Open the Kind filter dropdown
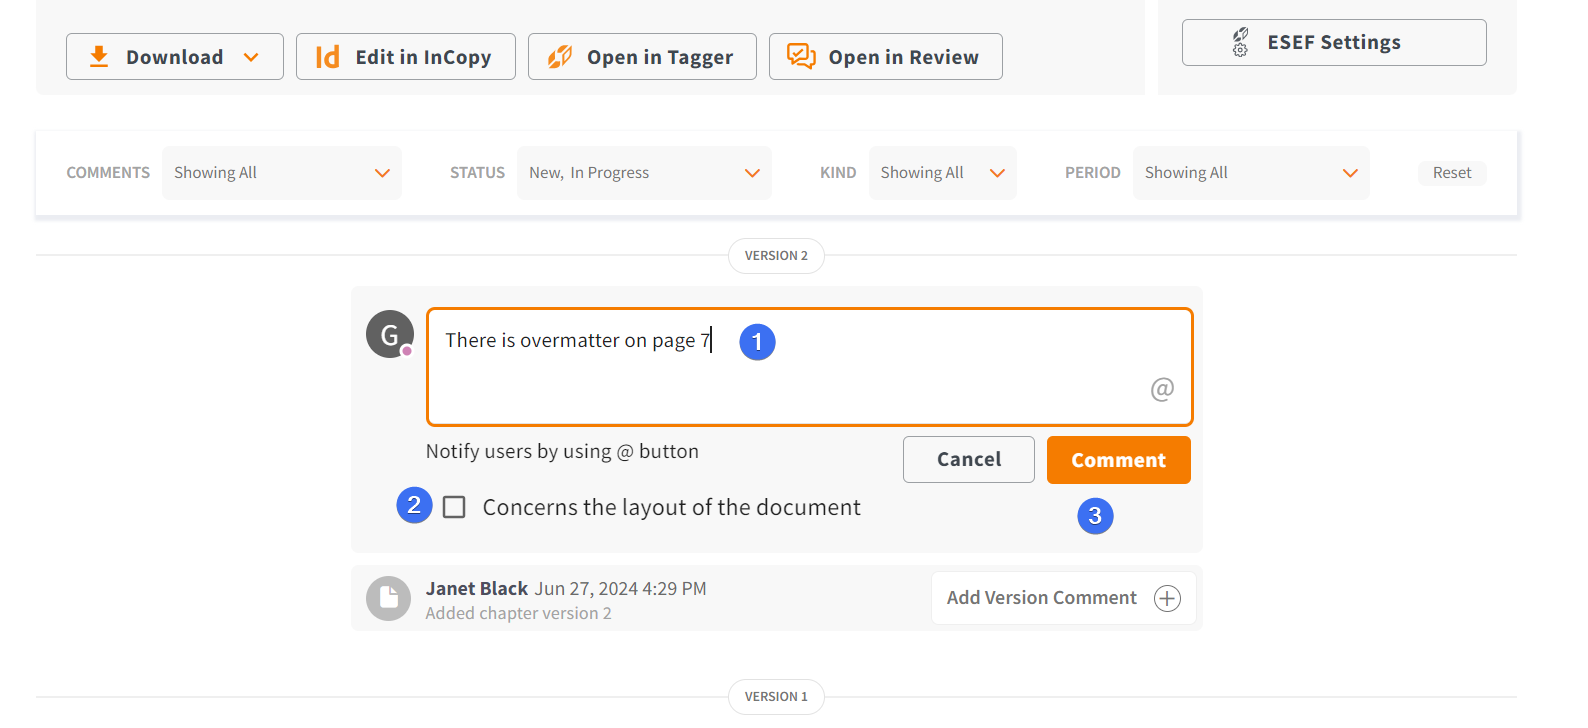 click(x=943, y=173)
